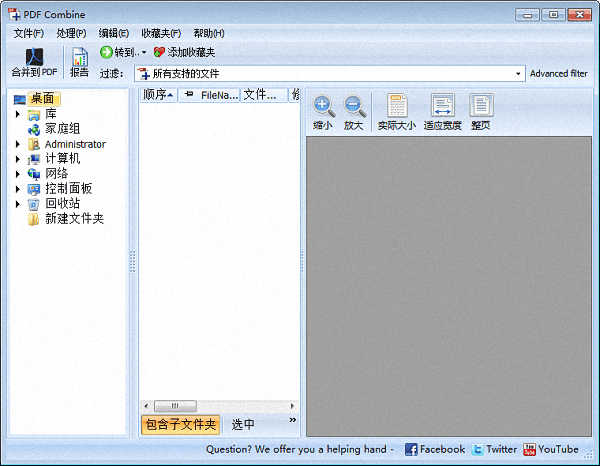
Task: Sort by the 顺序 column header
Action: coord(158,95)
